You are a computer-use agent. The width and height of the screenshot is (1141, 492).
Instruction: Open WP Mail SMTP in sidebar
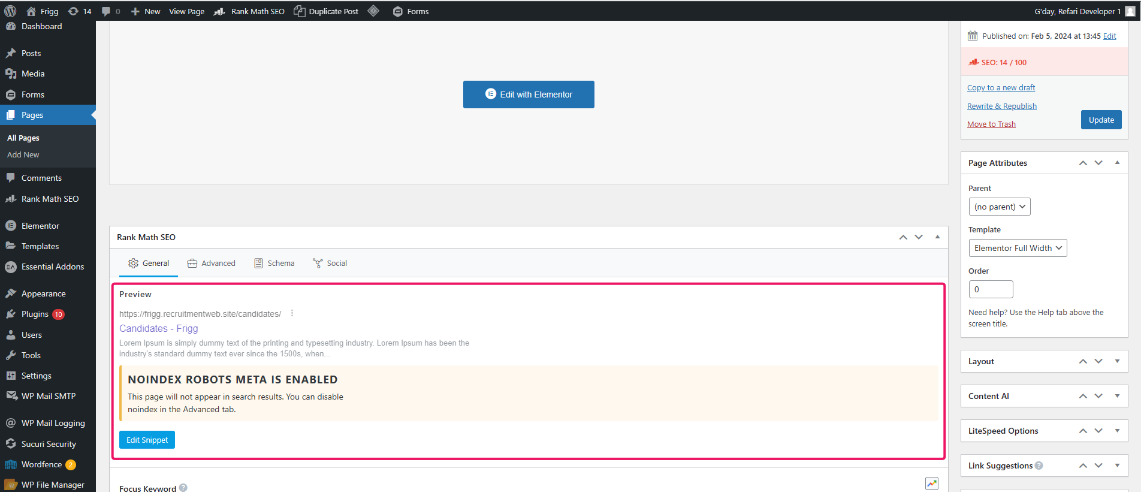tap(48, 396)
